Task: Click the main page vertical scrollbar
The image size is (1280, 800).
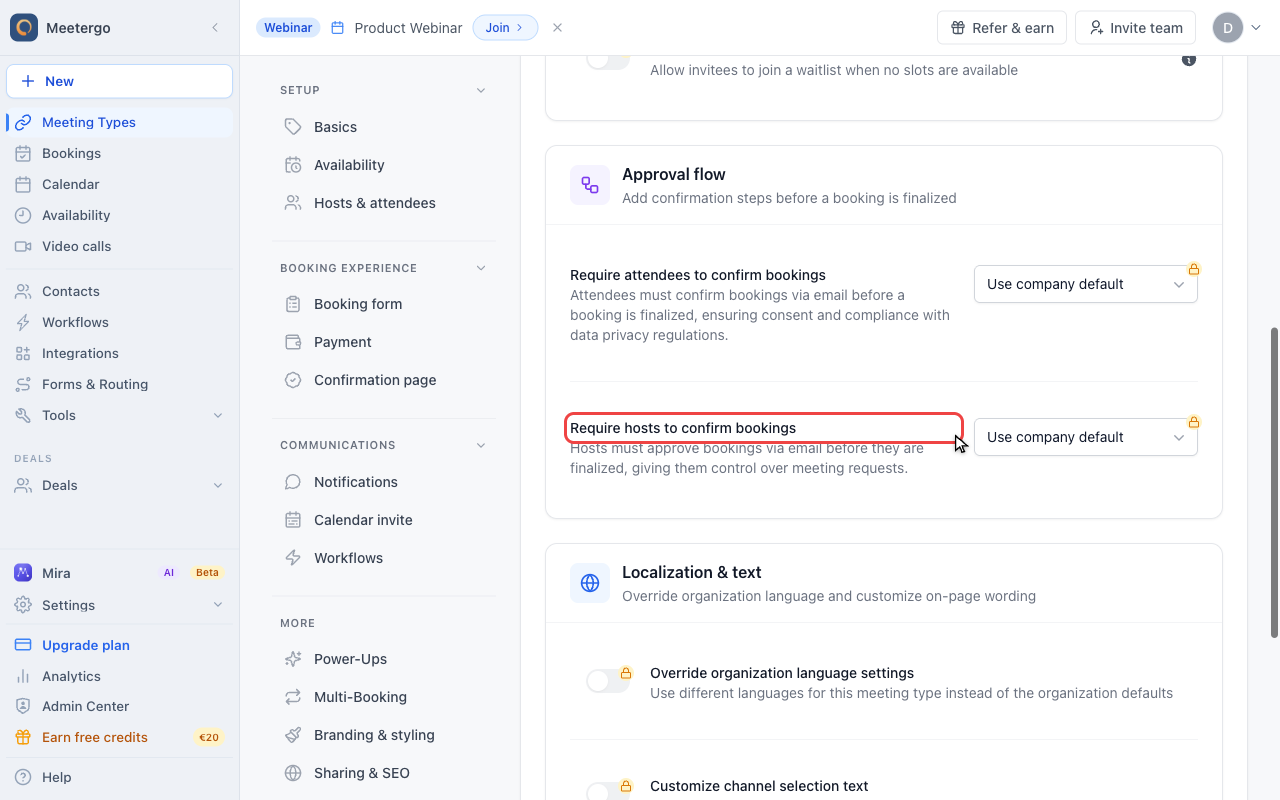Action: tap(1274, 482)
